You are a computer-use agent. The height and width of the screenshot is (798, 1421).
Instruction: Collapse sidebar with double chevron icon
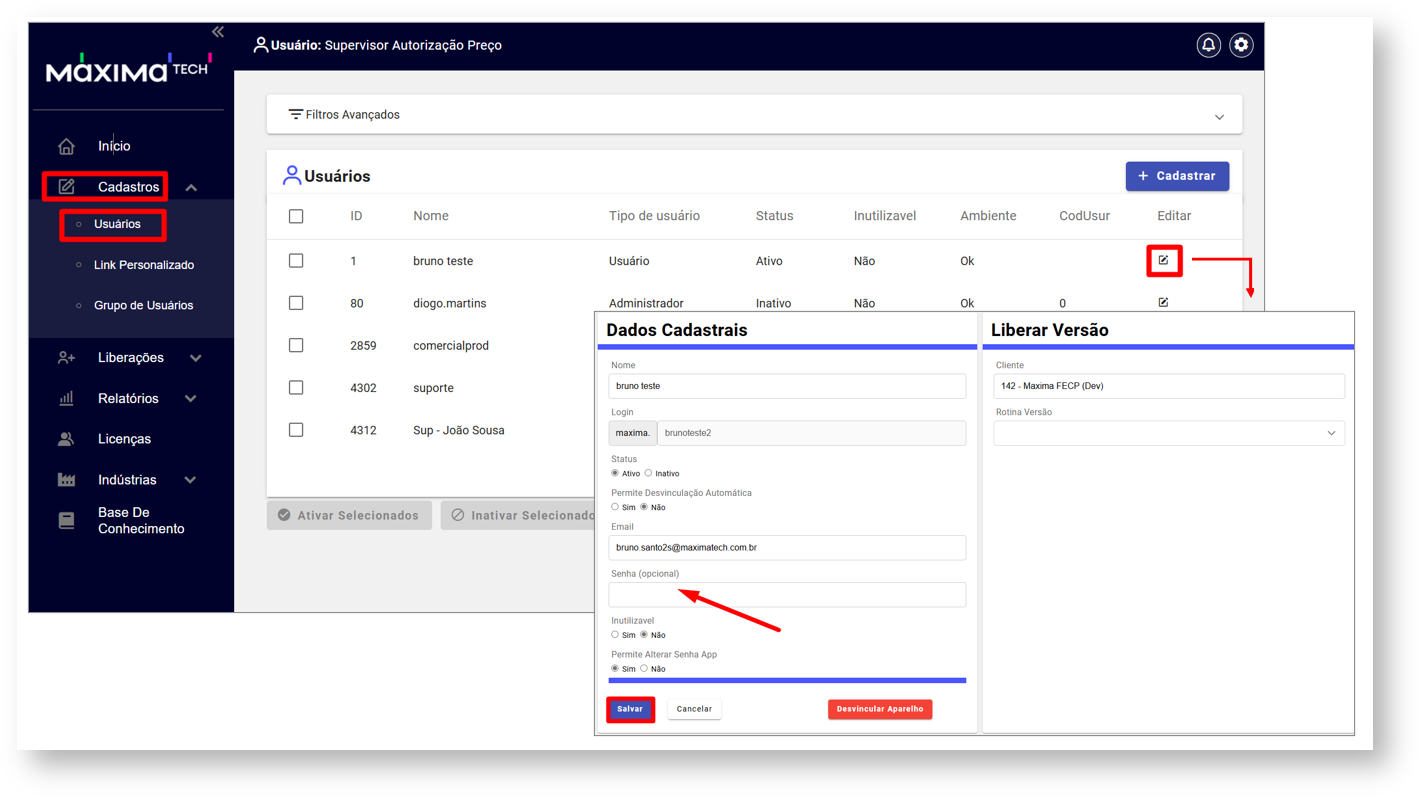click(x=218, y=32)
